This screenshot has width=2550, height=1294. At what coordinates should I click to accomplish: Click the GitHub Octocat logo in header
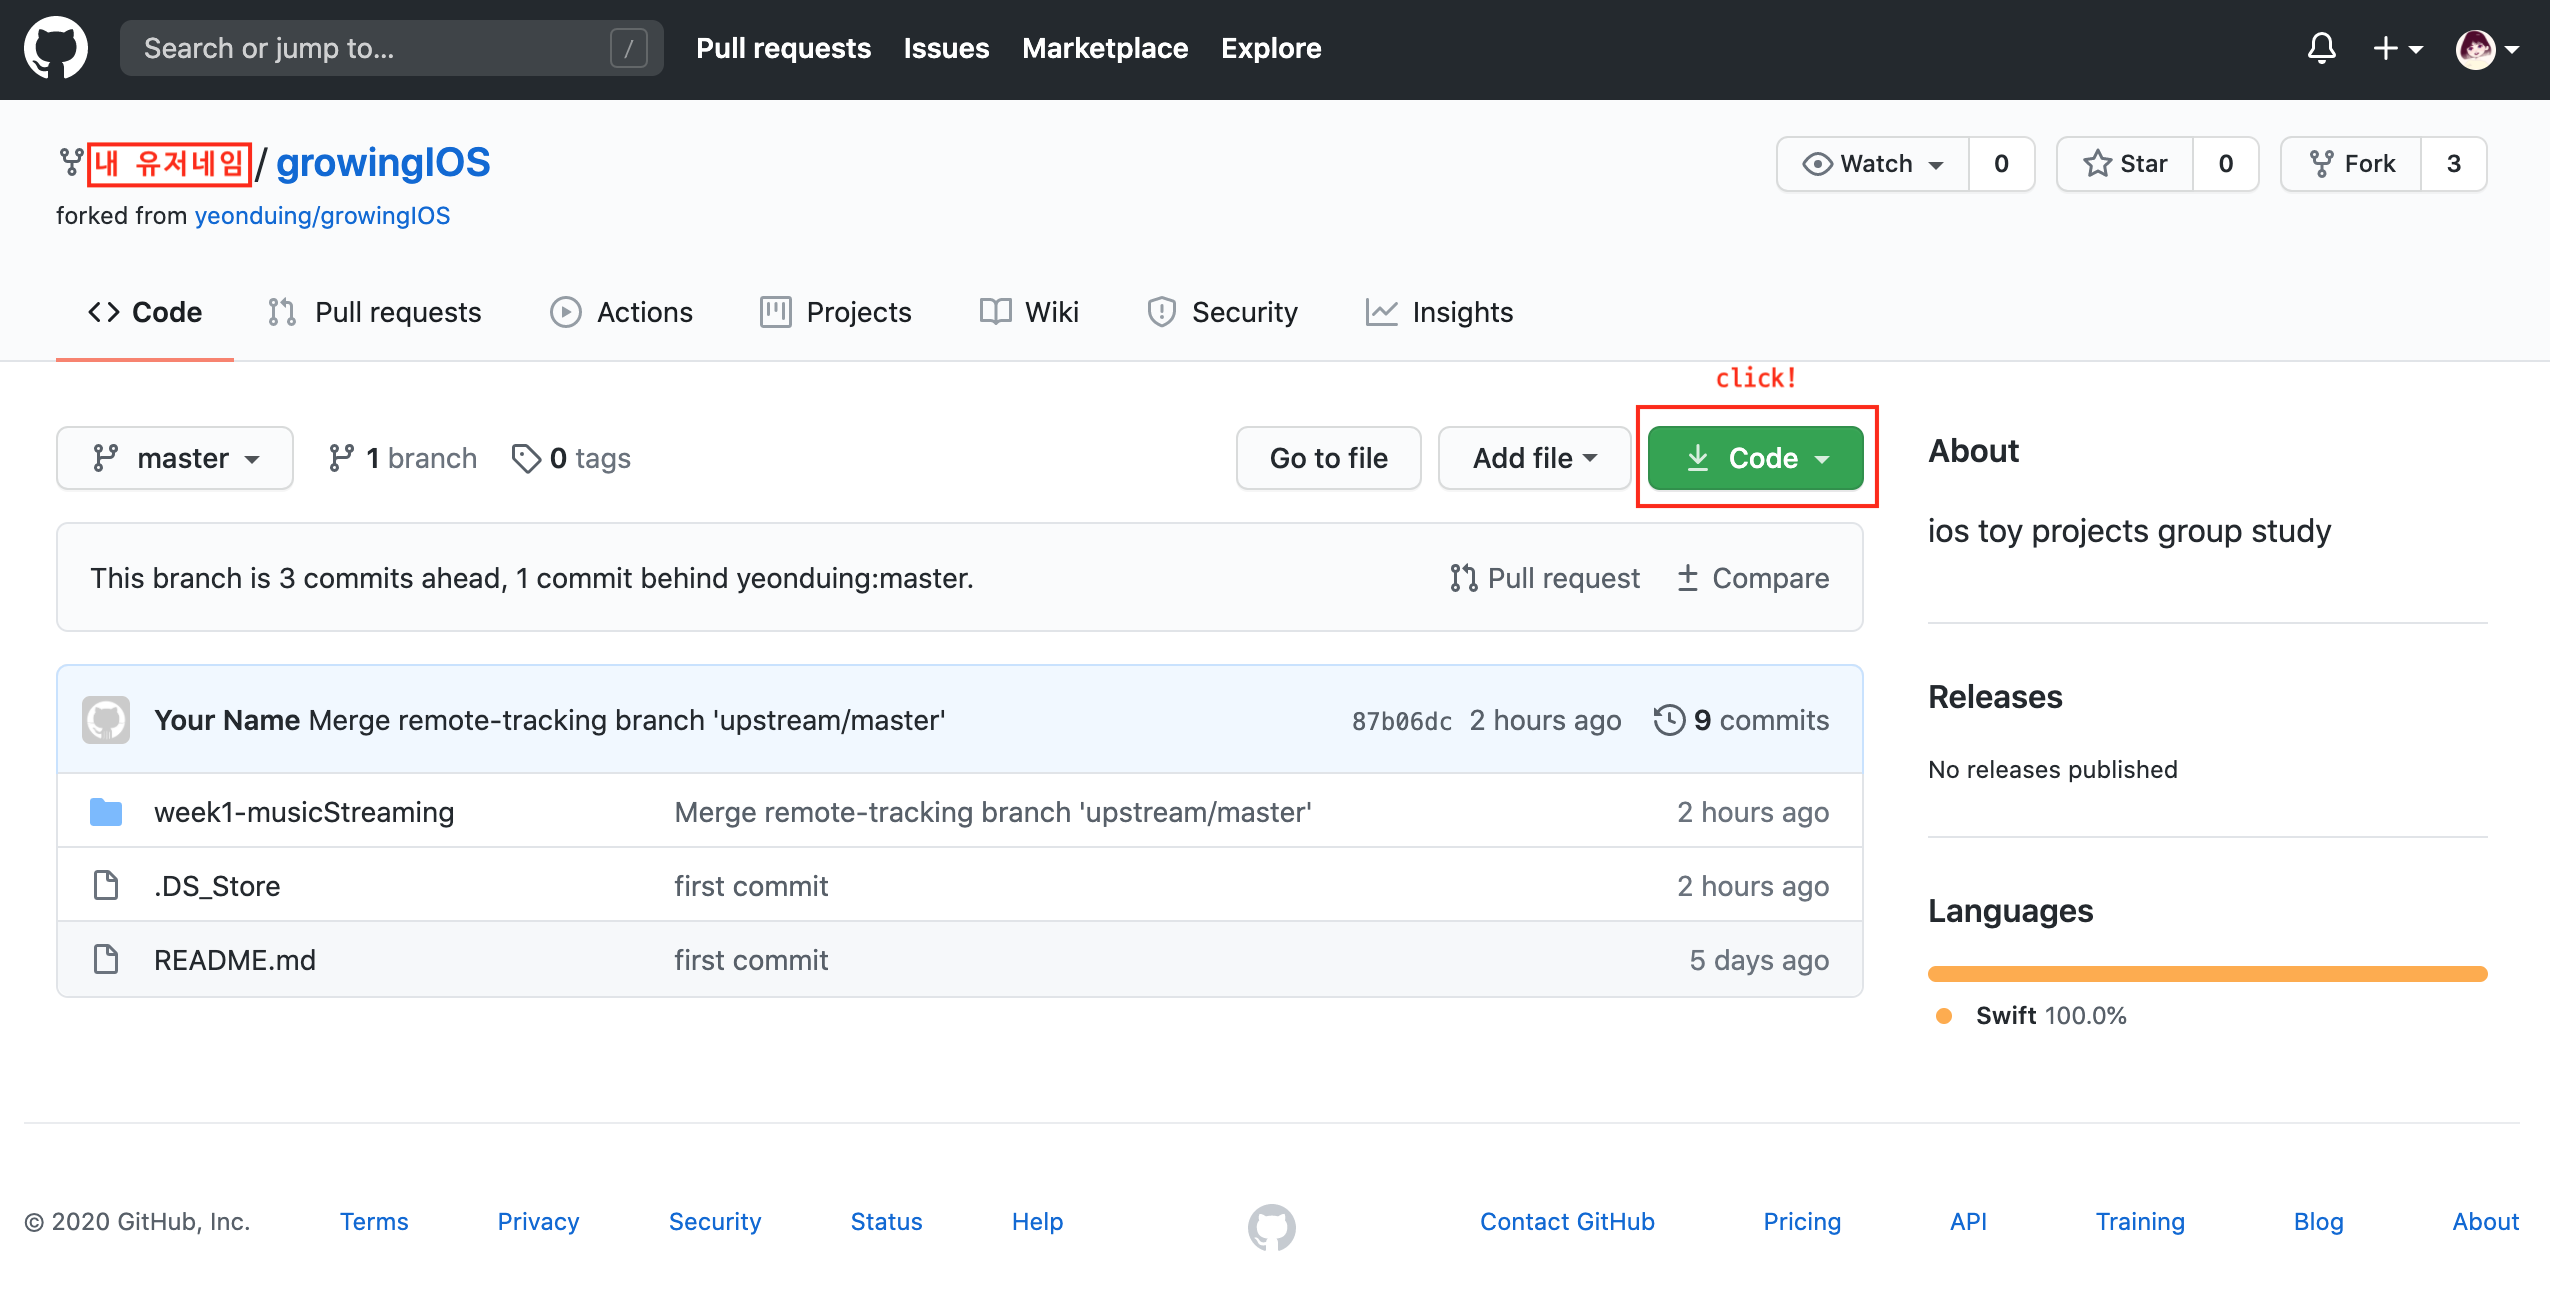[56, 48]
